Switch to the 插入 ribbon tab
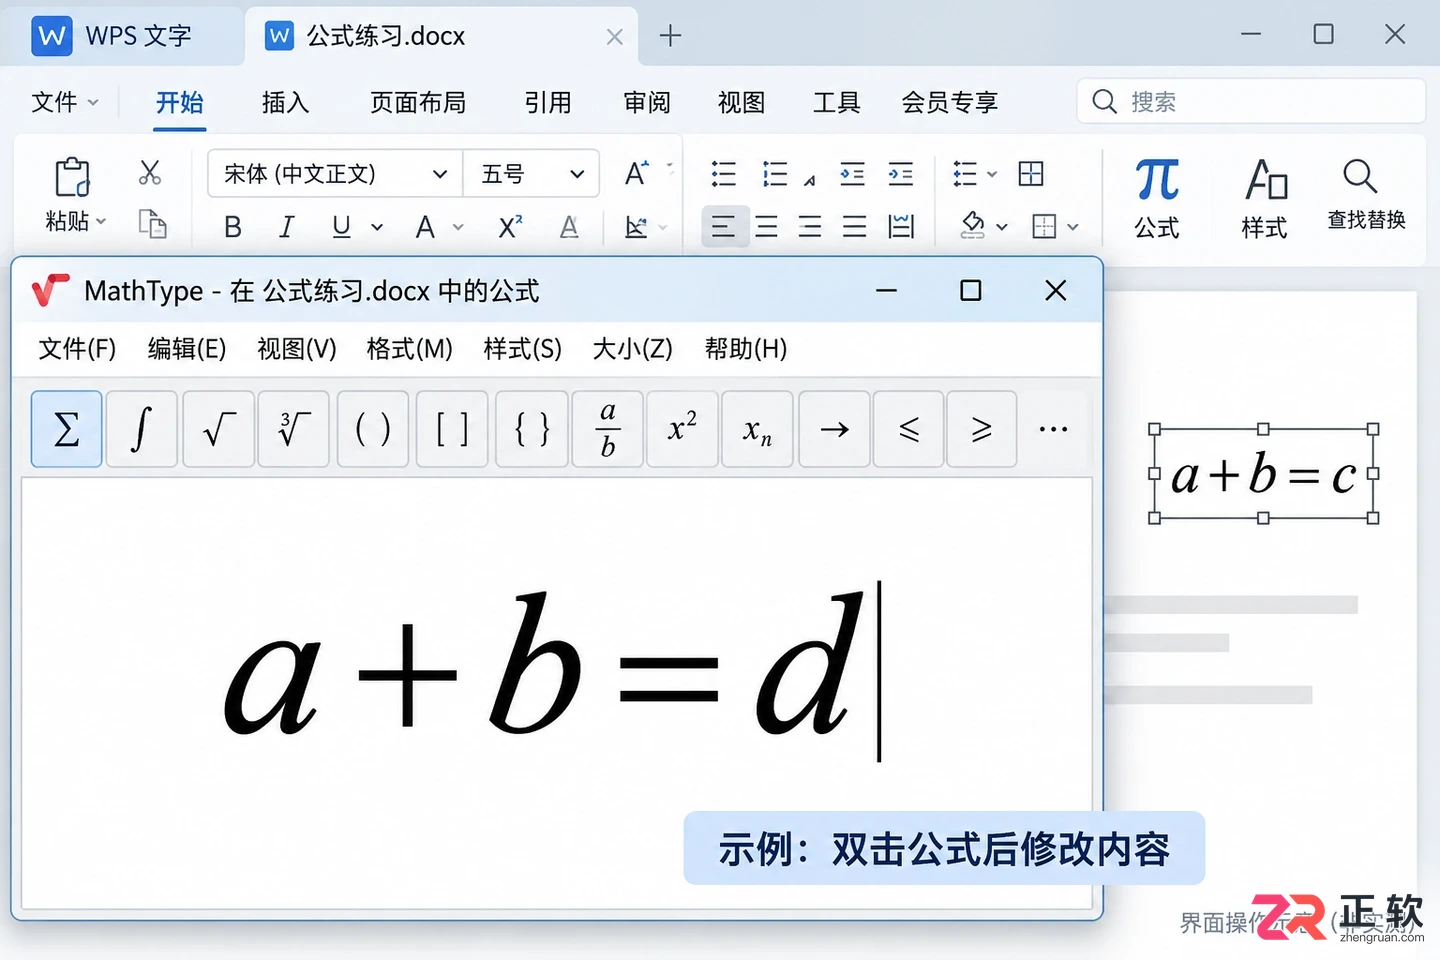This screenshot has width=1440, height=960. click(286, 102)
